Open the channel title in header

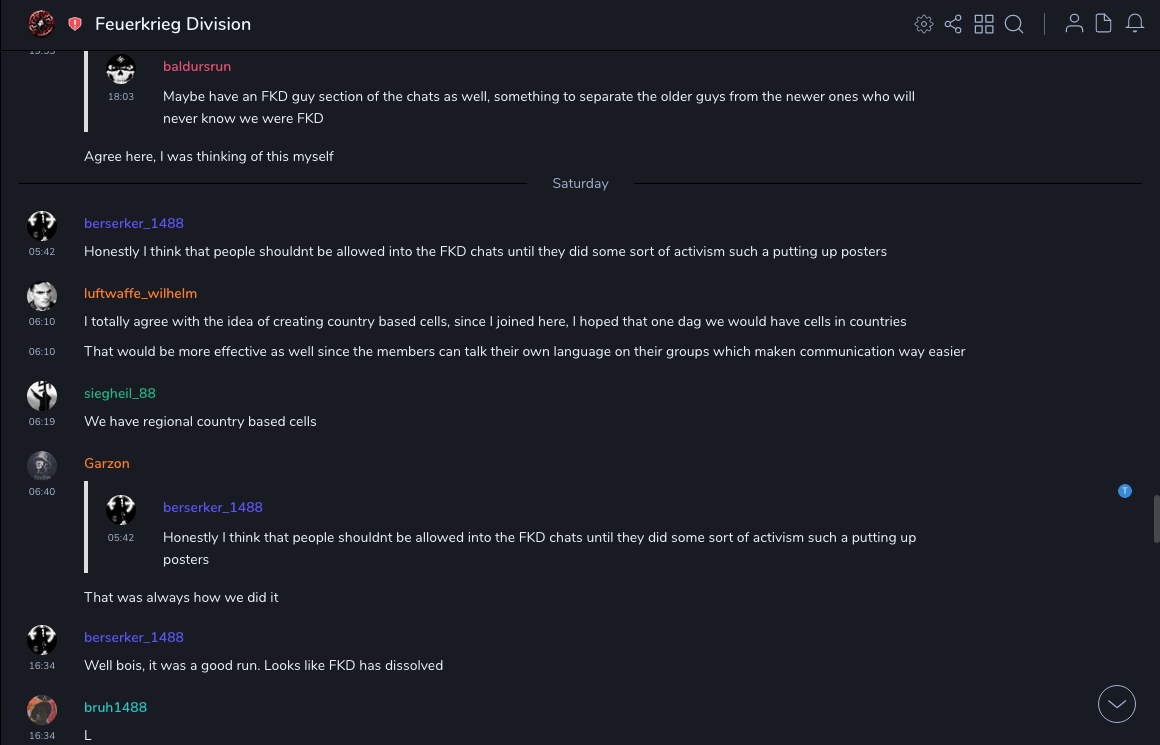173,24
